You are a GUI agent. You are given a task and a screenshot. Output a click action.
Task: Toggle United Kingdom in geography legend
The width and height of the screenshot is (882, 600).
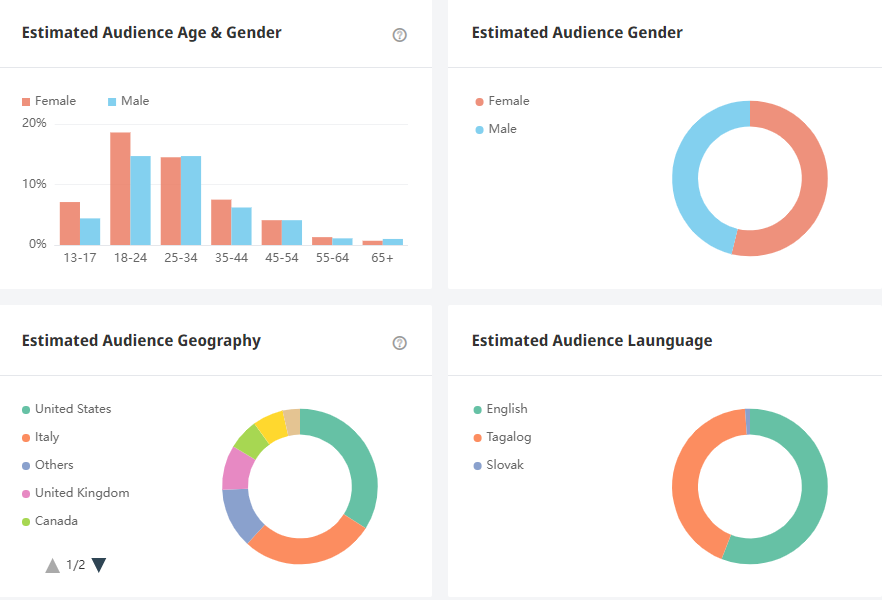pos(76,493)
